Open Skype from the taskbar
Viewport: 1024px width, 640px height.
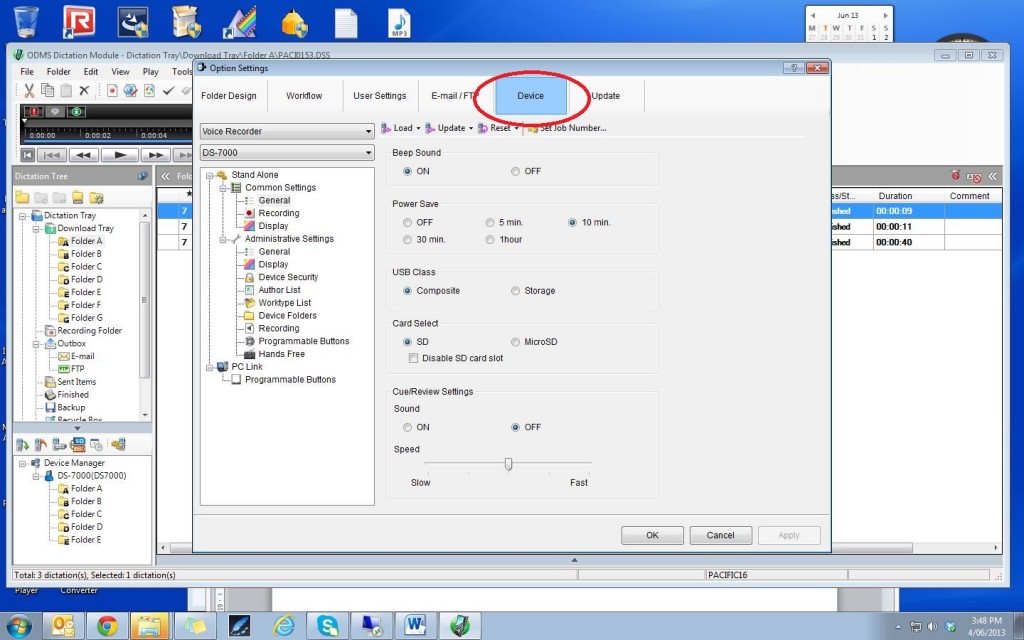pos(327,626)
